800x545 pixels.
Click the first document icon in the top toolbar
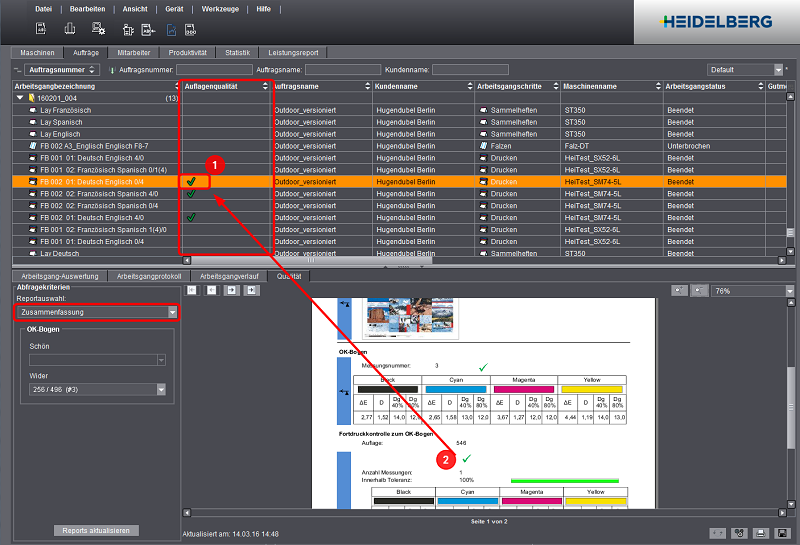click(x=42, y=29)
